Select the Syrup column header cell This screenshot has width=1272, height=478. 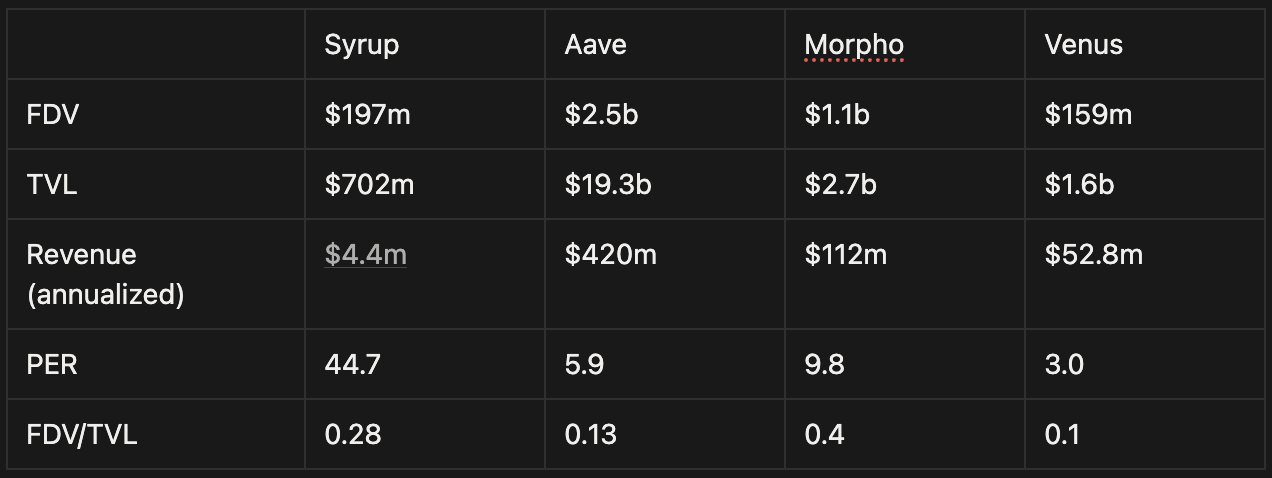pyautogui.click(x=425, y=45)
